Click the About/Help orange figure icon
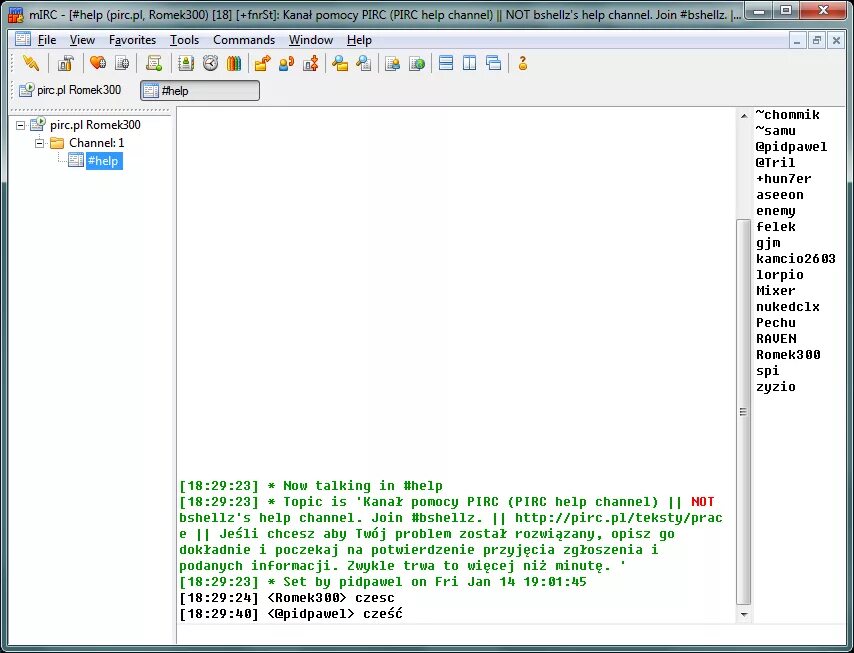 click(523, 64)
